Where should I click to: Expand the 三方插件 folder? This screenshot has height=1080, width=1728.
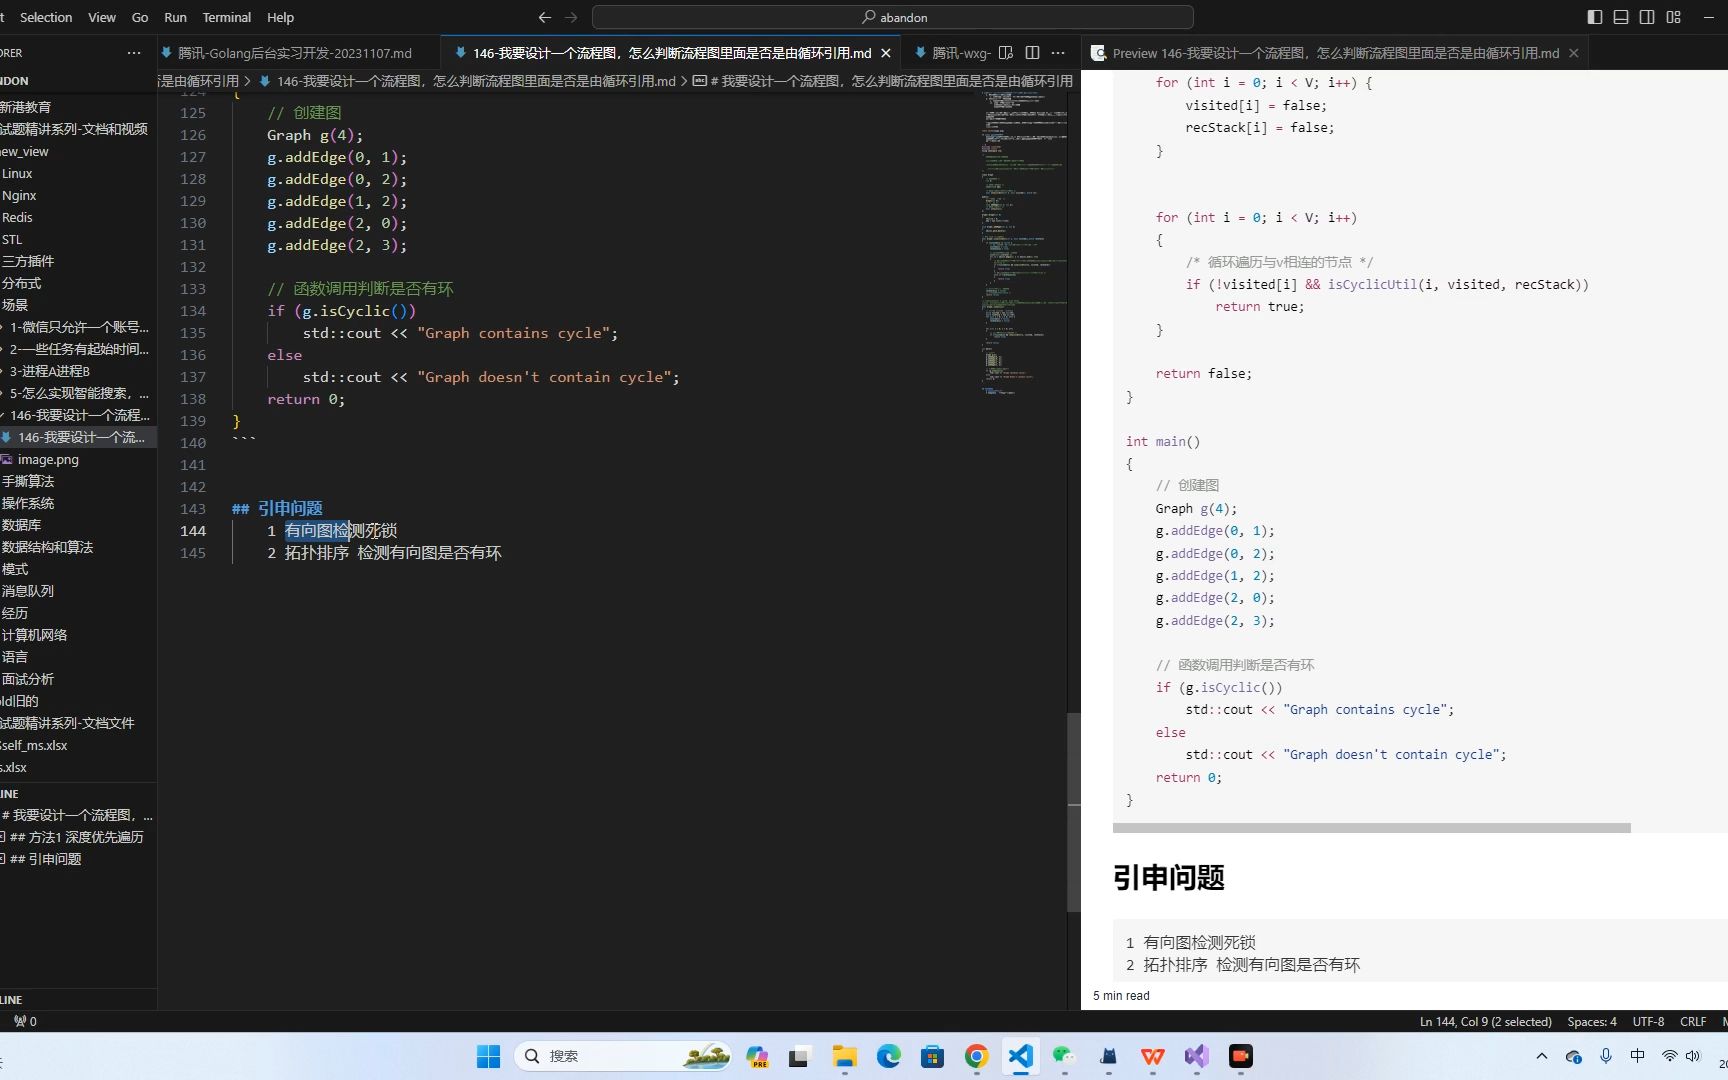pyautogui.click(x=78, y=261)
